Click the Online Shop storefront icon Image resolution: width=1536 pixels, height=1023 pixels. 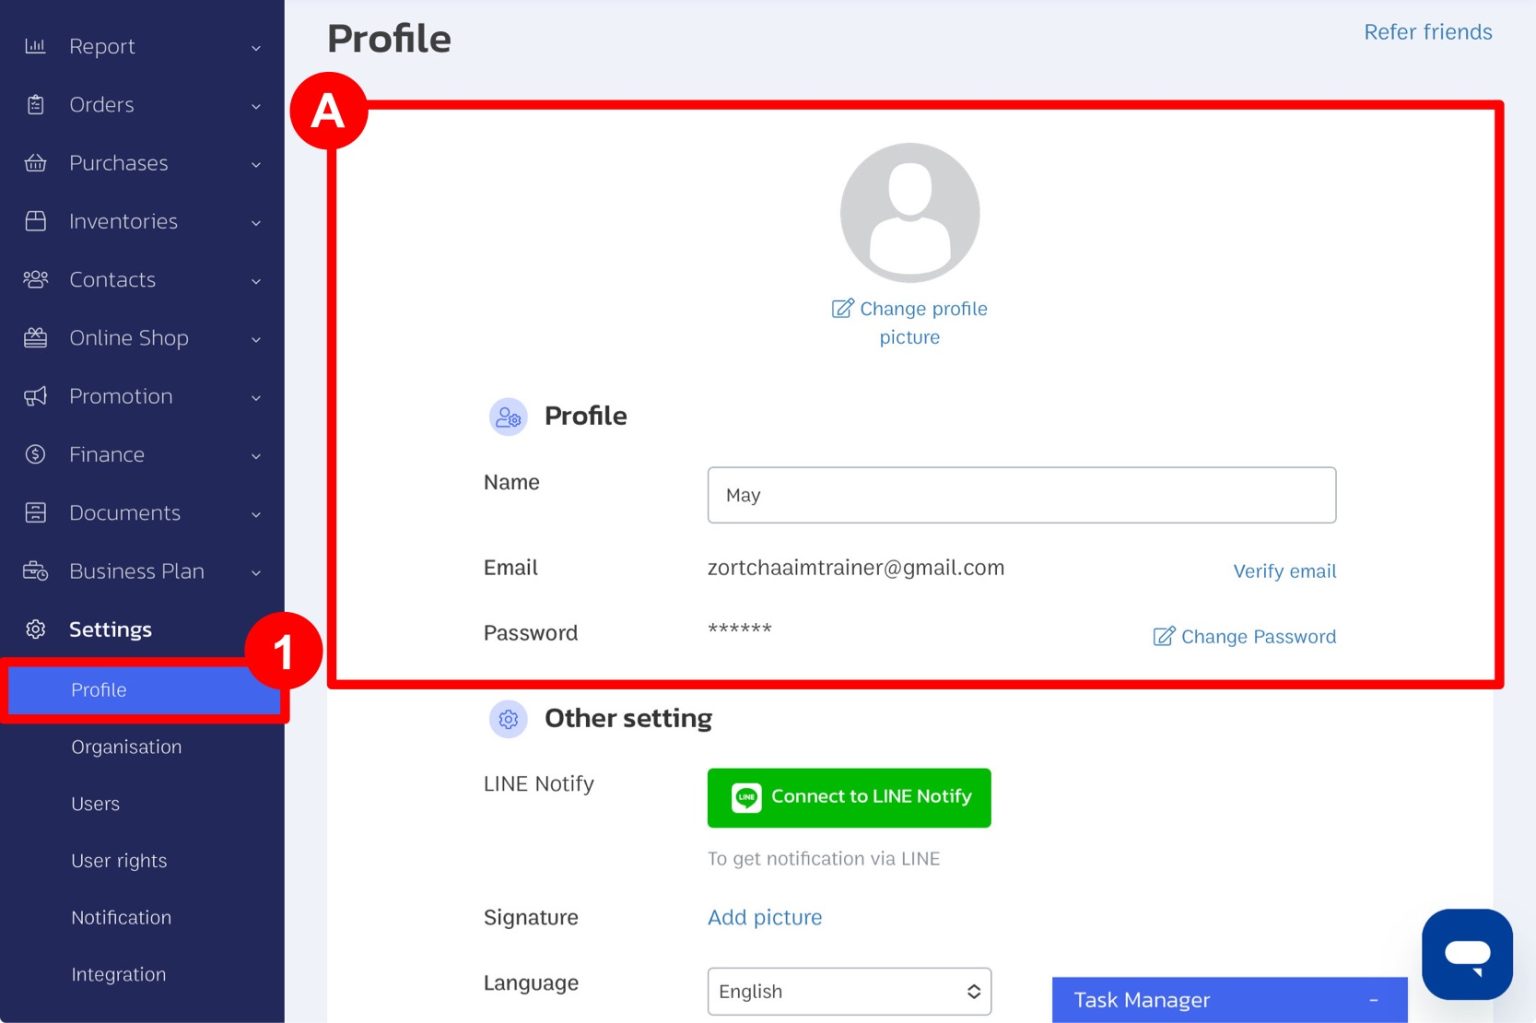pos(35,338)
